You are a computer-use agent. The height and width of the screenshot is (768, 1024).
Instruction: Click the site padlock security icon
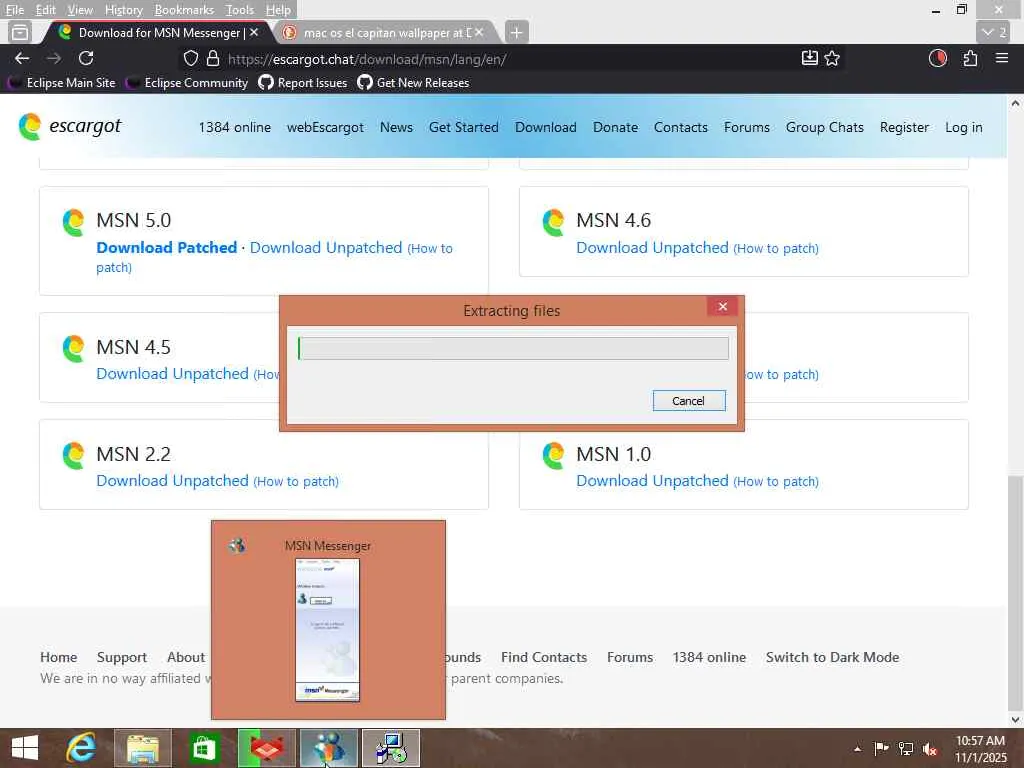[x=212, y=59]
